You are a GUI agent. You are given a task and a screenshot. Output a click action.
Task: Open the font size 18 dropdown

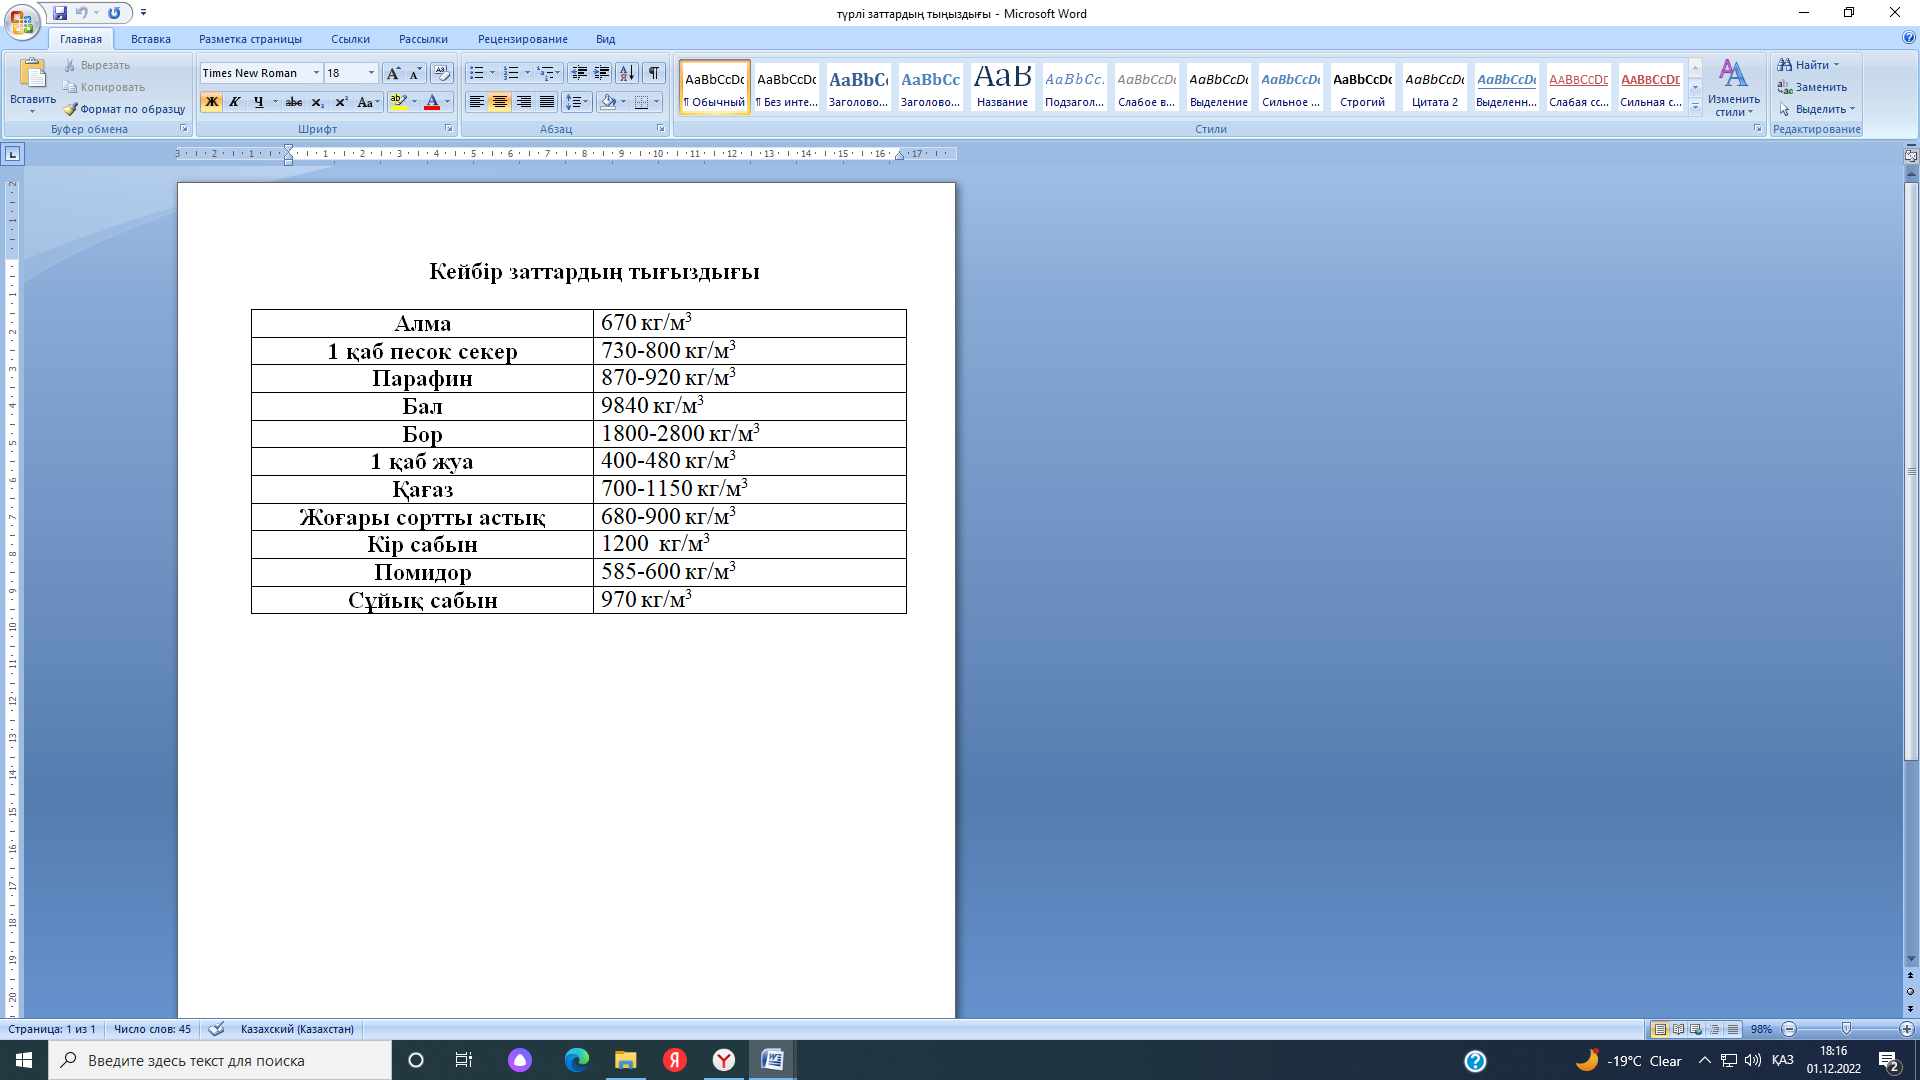click(371, 73)
